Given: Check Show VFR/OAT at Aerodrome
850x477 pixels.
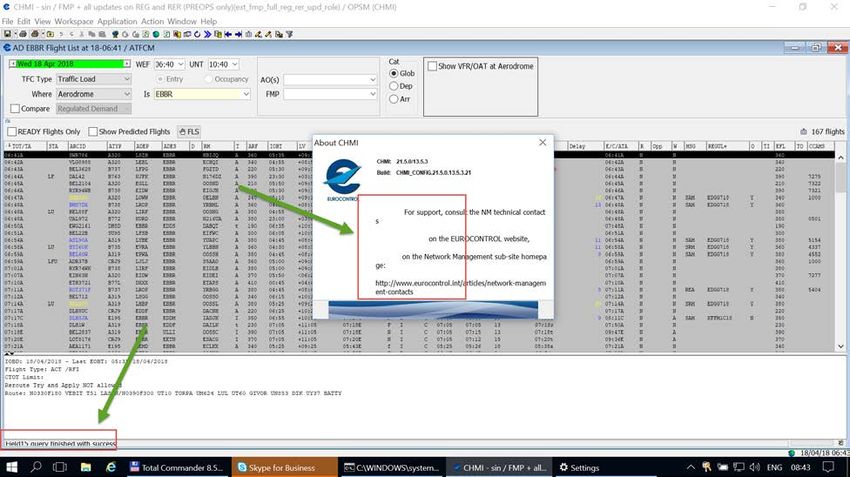Looking at the screenshot, I should click(x=432, y=66).
